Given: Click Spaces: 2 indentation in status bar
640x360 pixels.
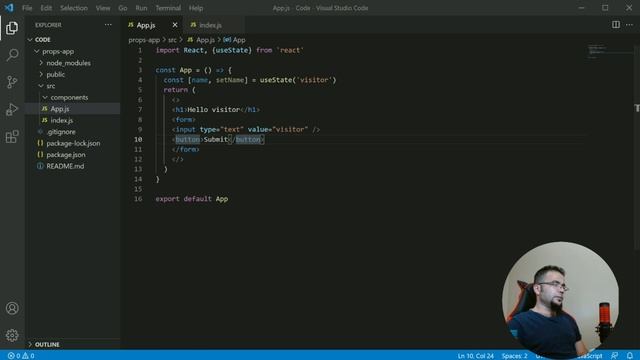Looking at the screenshot, I should 514,356.
